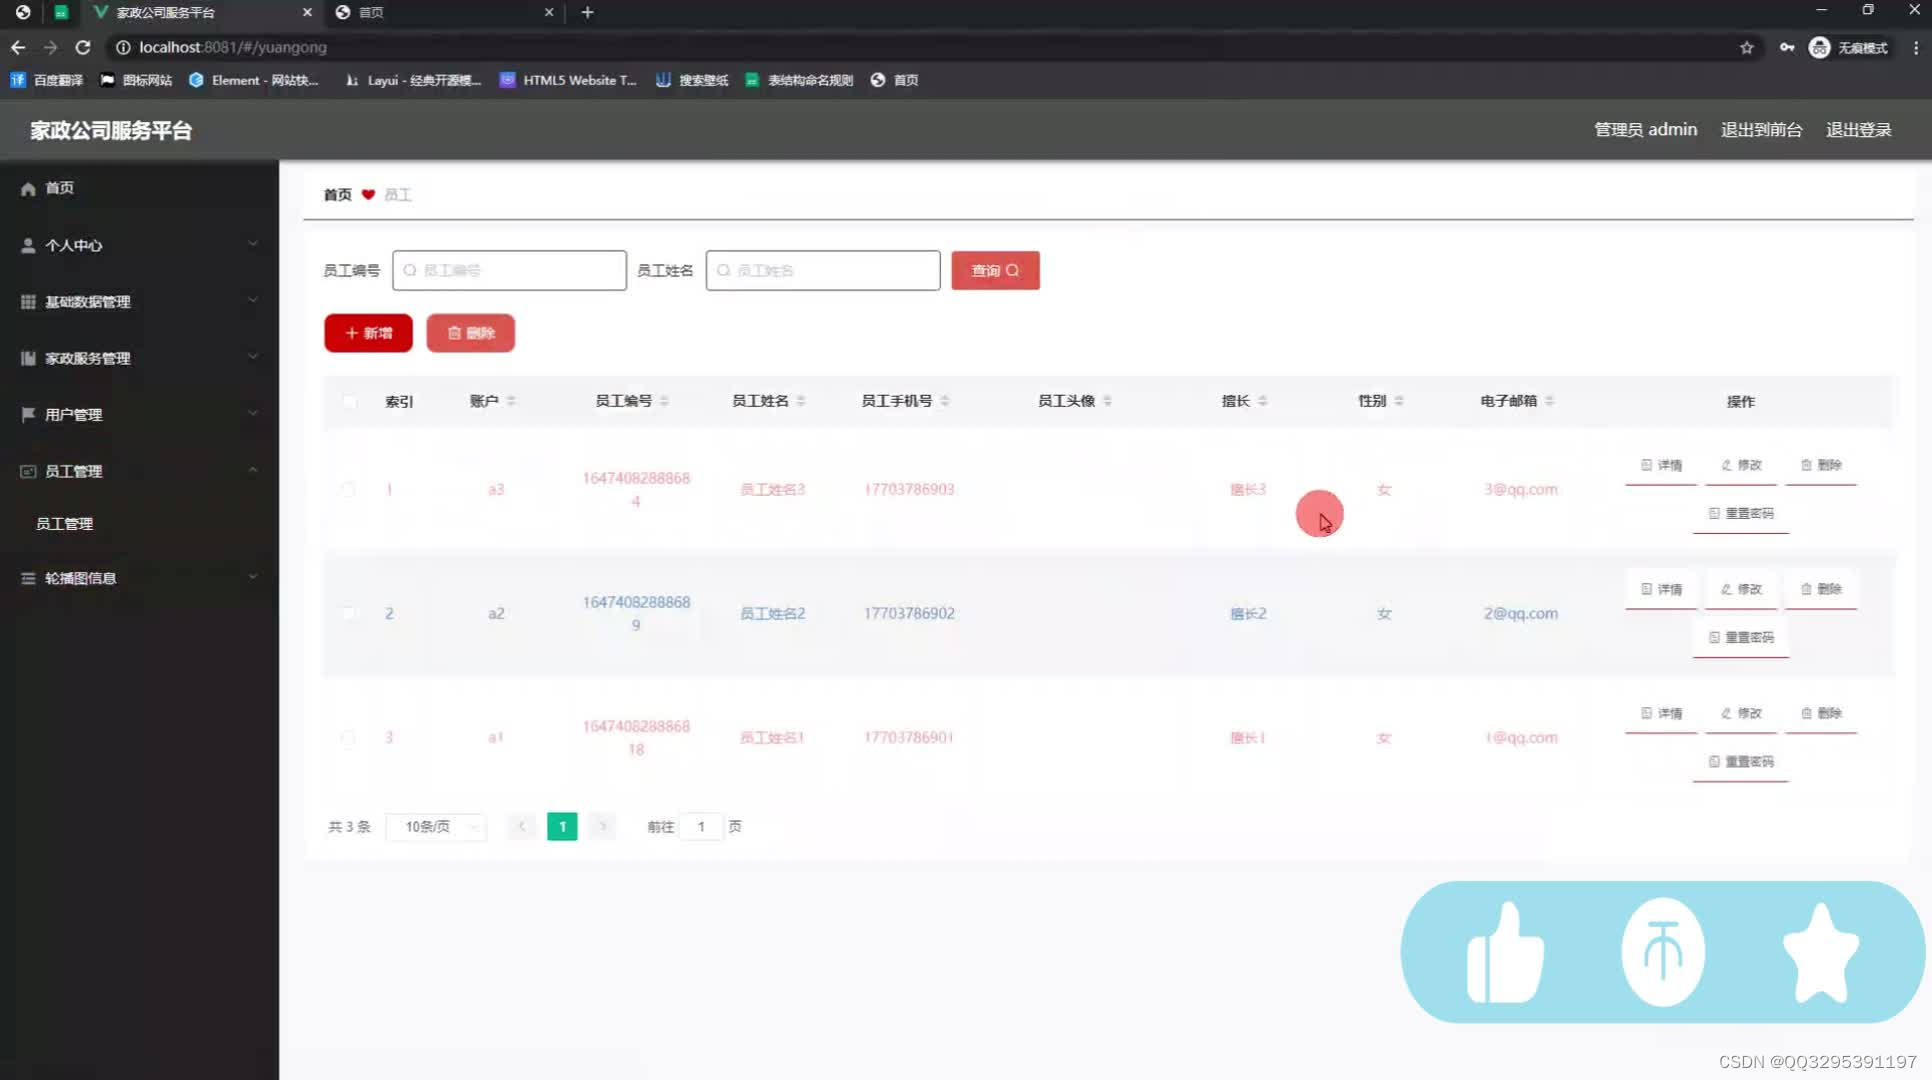Open the 员工管理 submenu item

pyautogui.click(x=65, y=523)
